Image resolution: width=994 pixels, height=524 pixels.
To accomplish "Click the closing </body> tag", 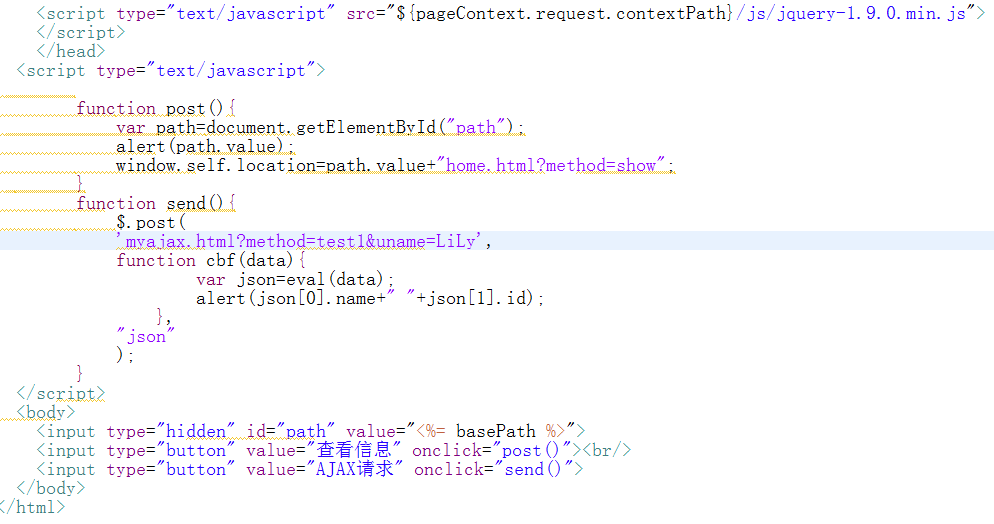I will 51,489.
